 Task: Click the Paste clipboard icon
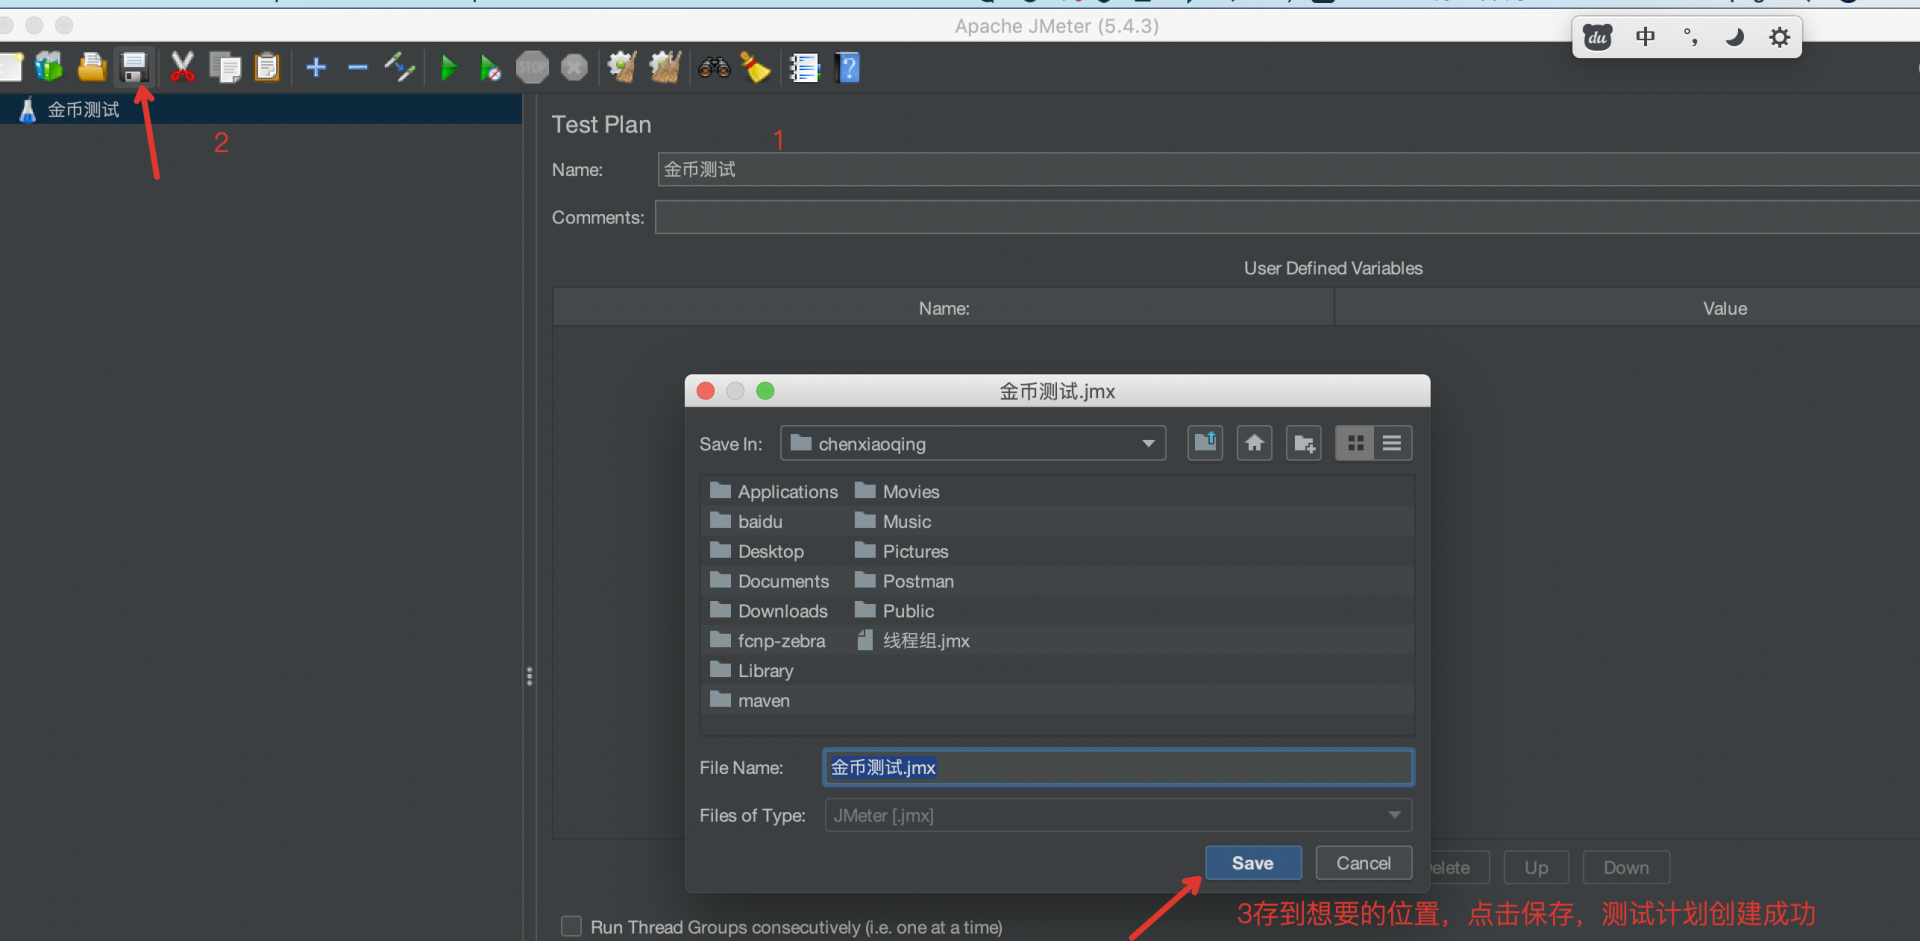click(x=267, y=67)
